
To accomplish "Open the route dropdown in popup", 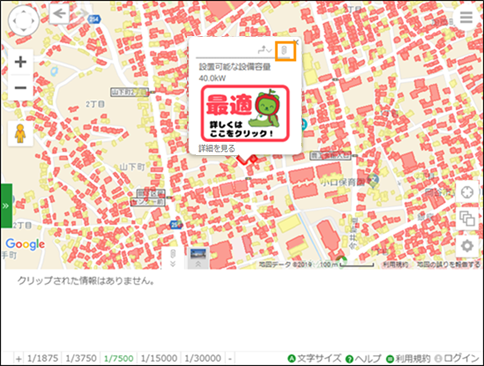I will [265, 51].
